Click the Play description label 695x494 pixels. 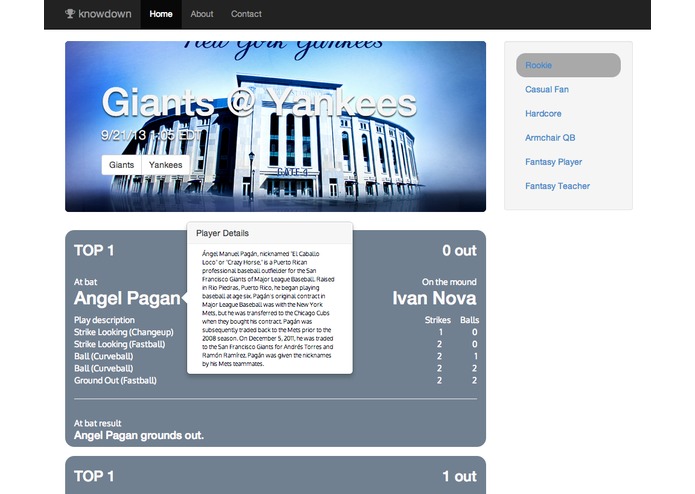104,320
